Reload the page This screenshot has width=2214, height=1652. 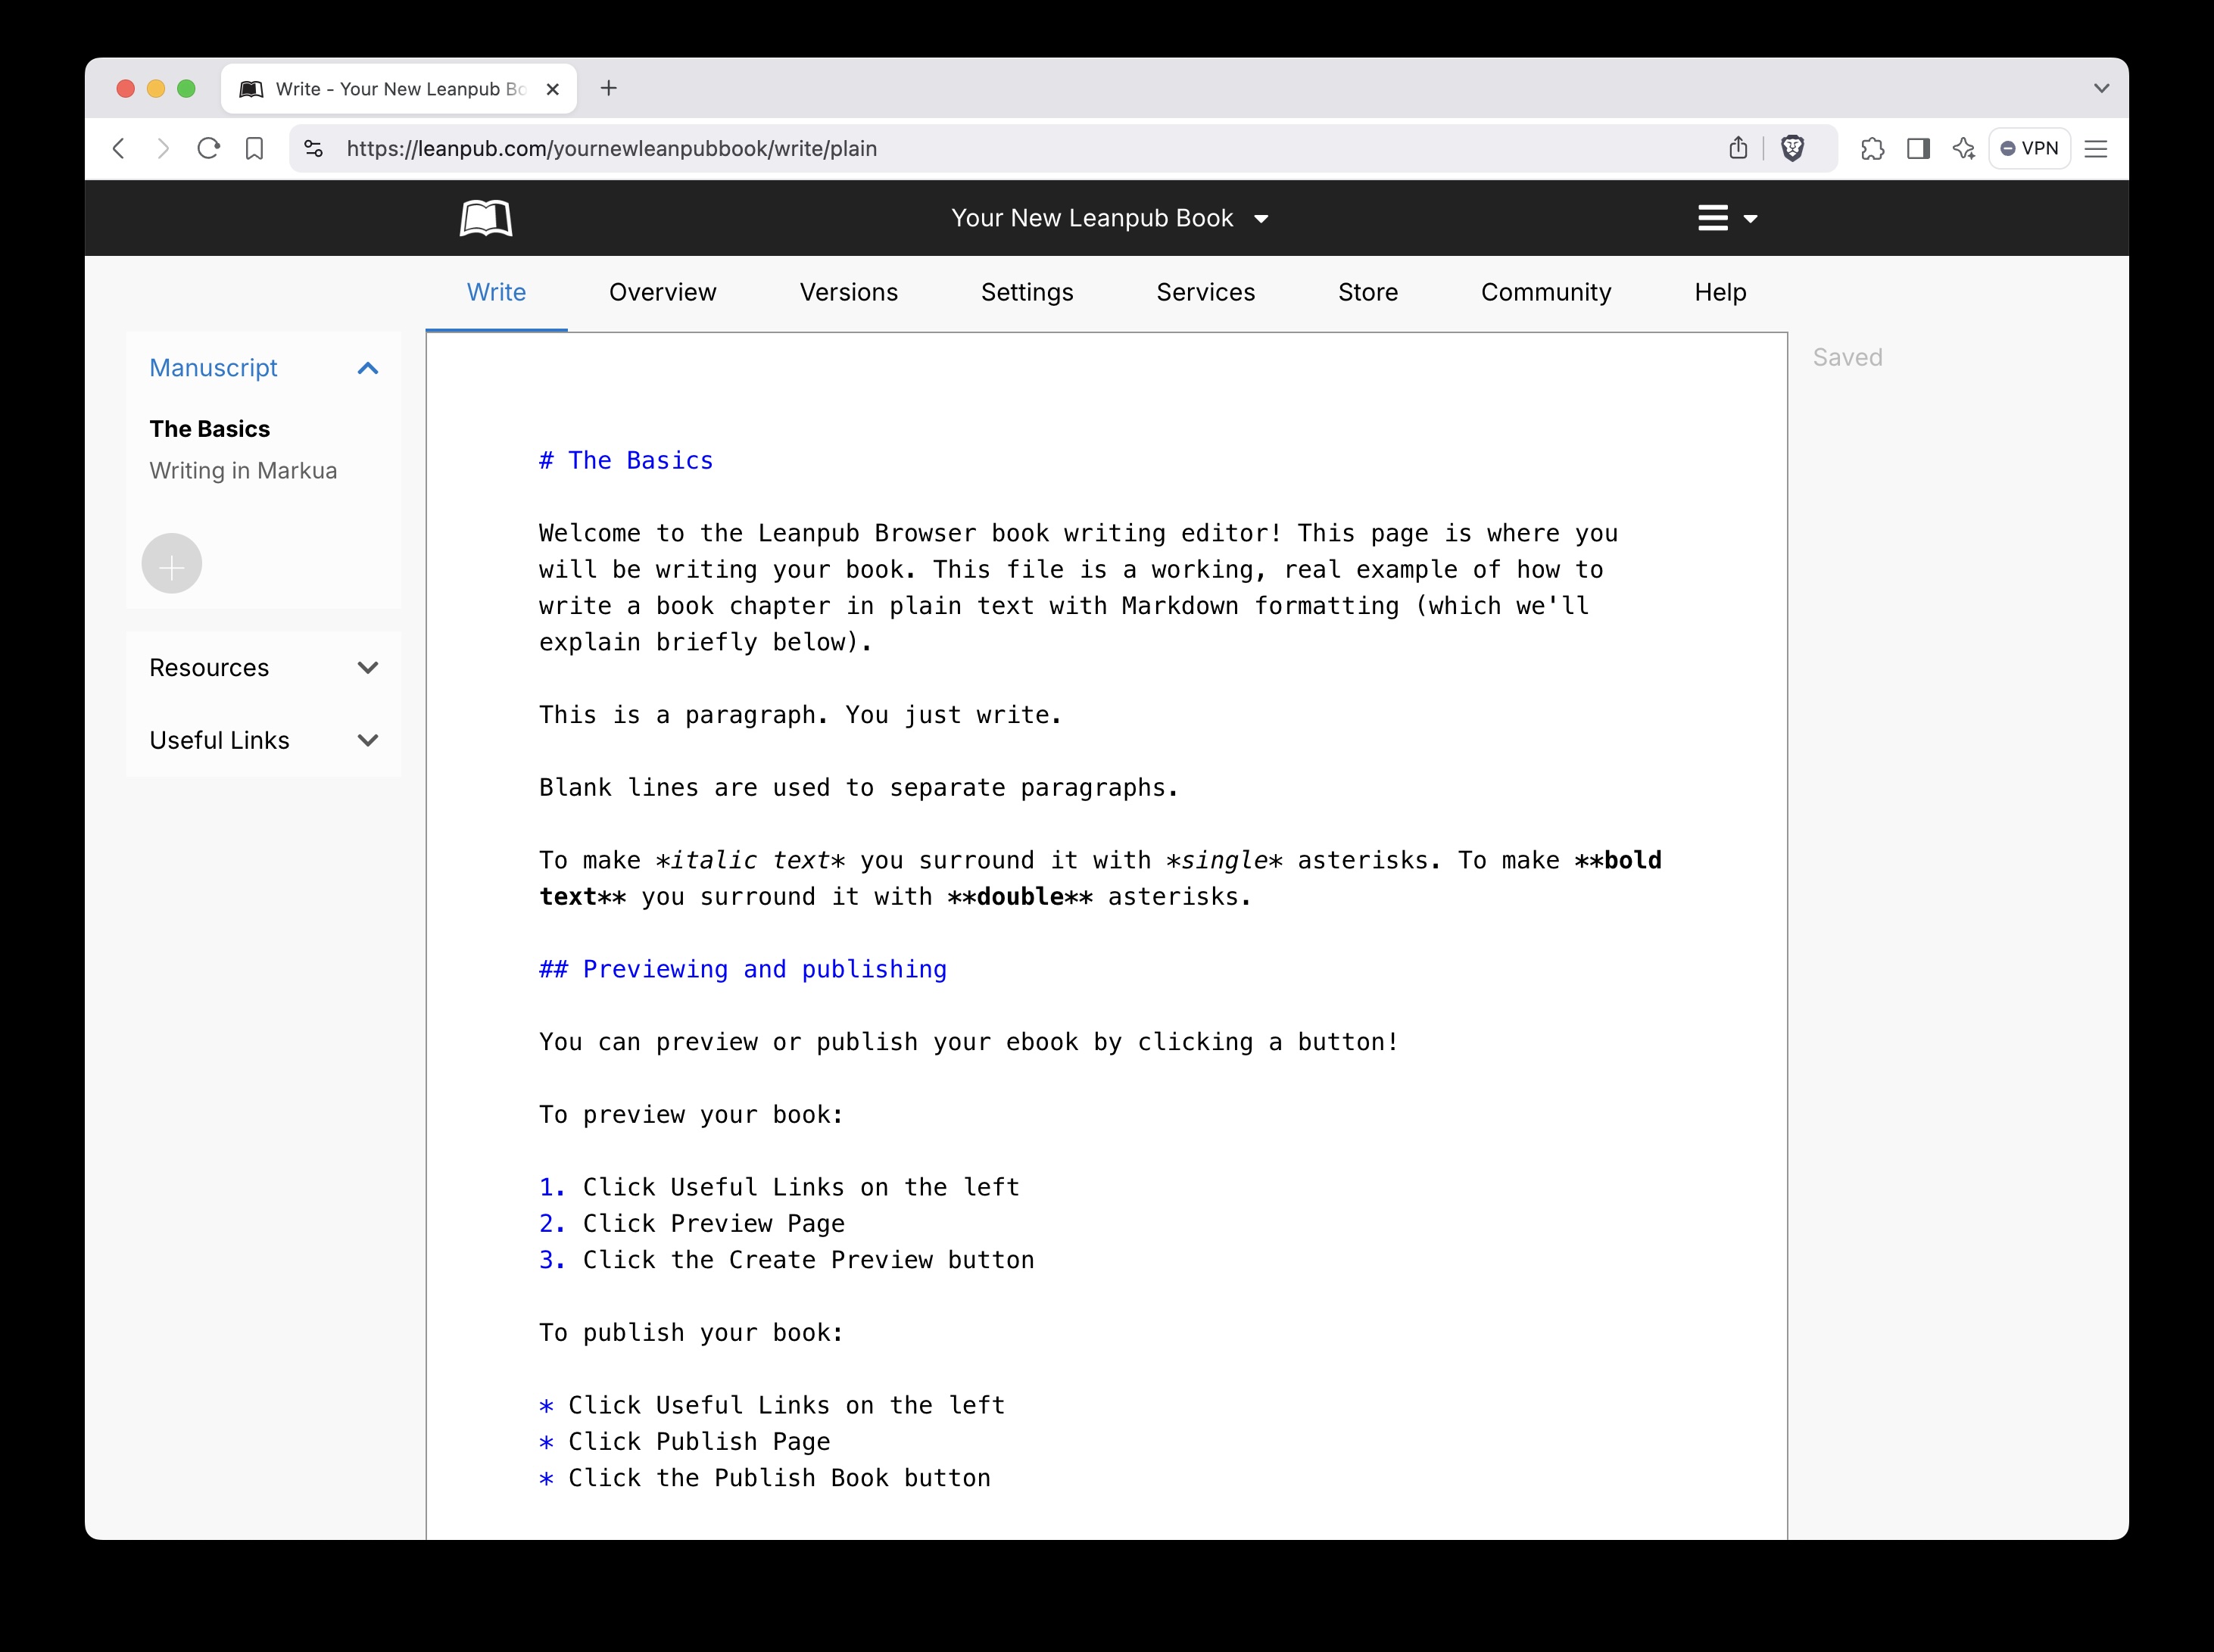[209, 149]
